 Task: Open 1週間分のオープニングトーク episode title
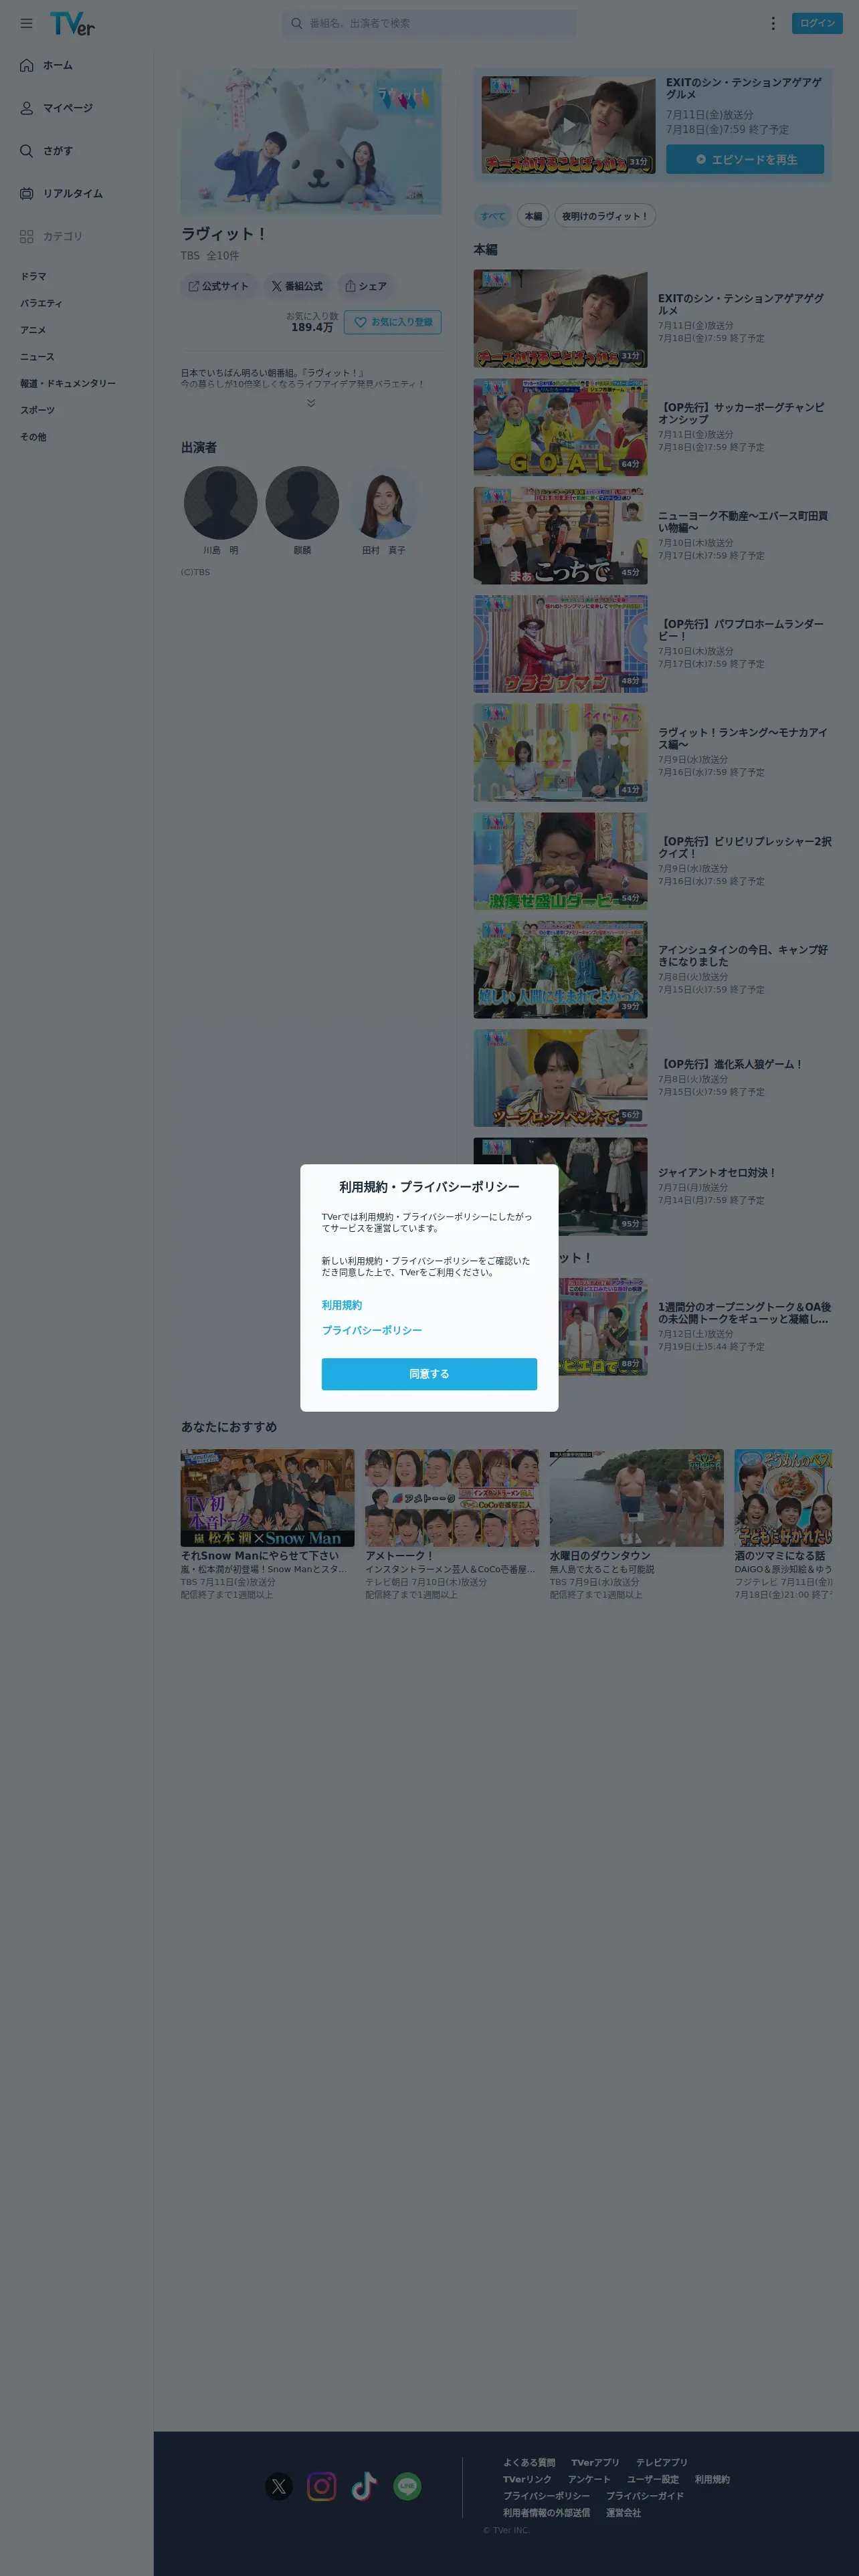[745, 1313]
